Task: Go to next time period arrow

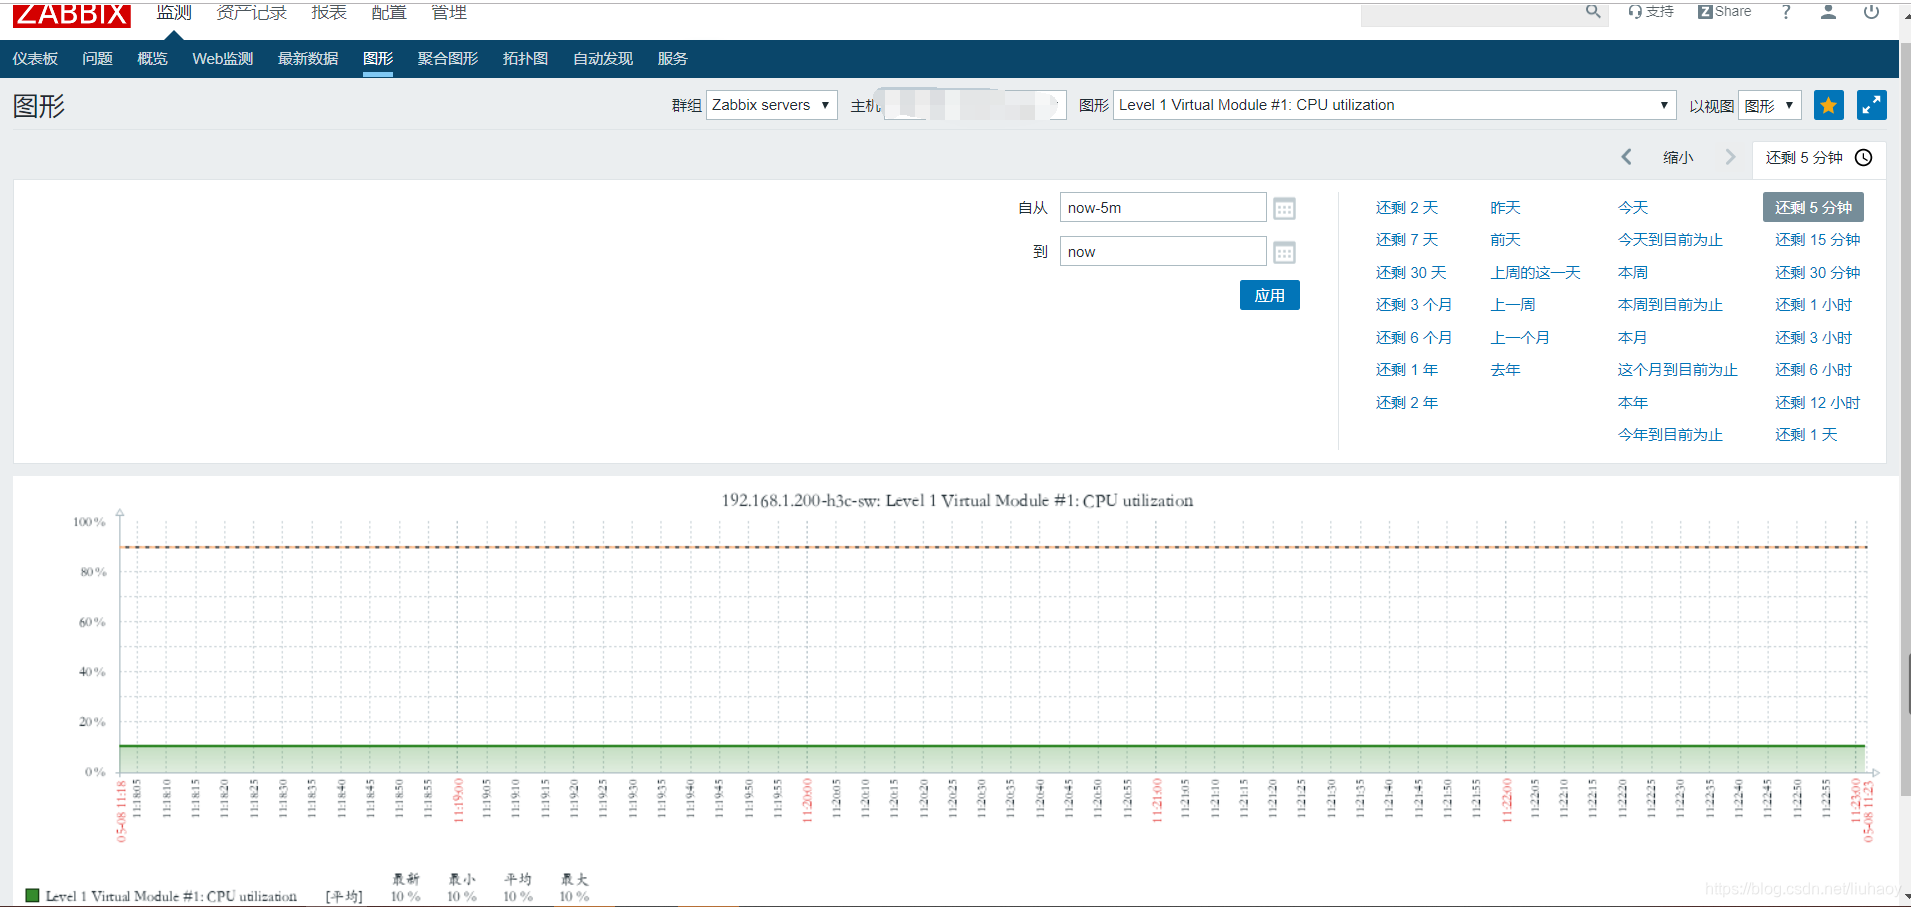Action: 1730,157
